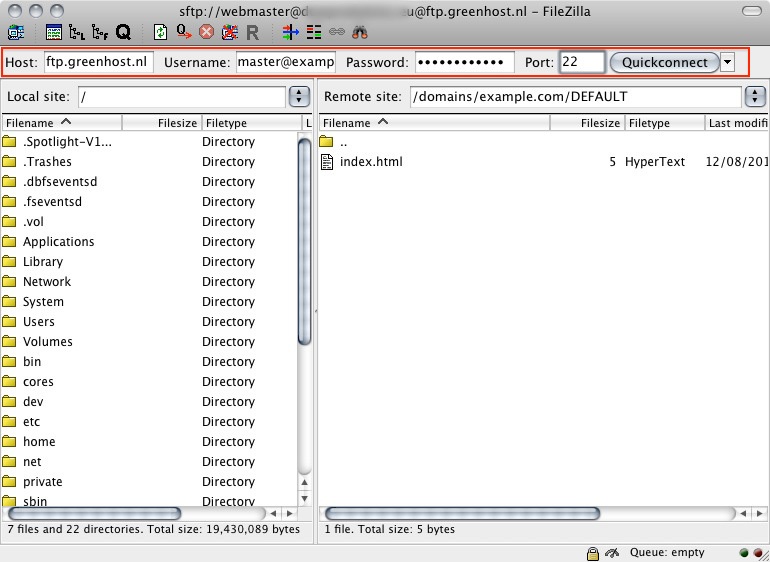Reconnect to last server icon
Image resolution: width=770 pixels, height=562 pixels.
click(252, 33)
